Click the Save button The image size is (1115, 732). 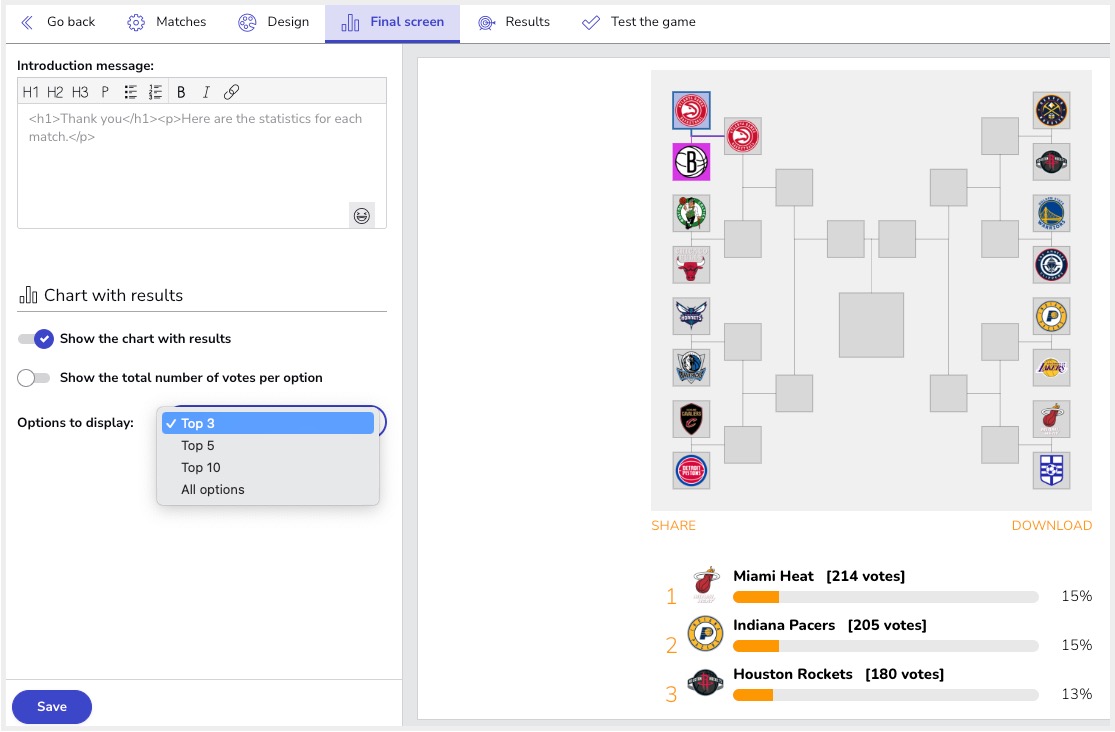[52, 706]
